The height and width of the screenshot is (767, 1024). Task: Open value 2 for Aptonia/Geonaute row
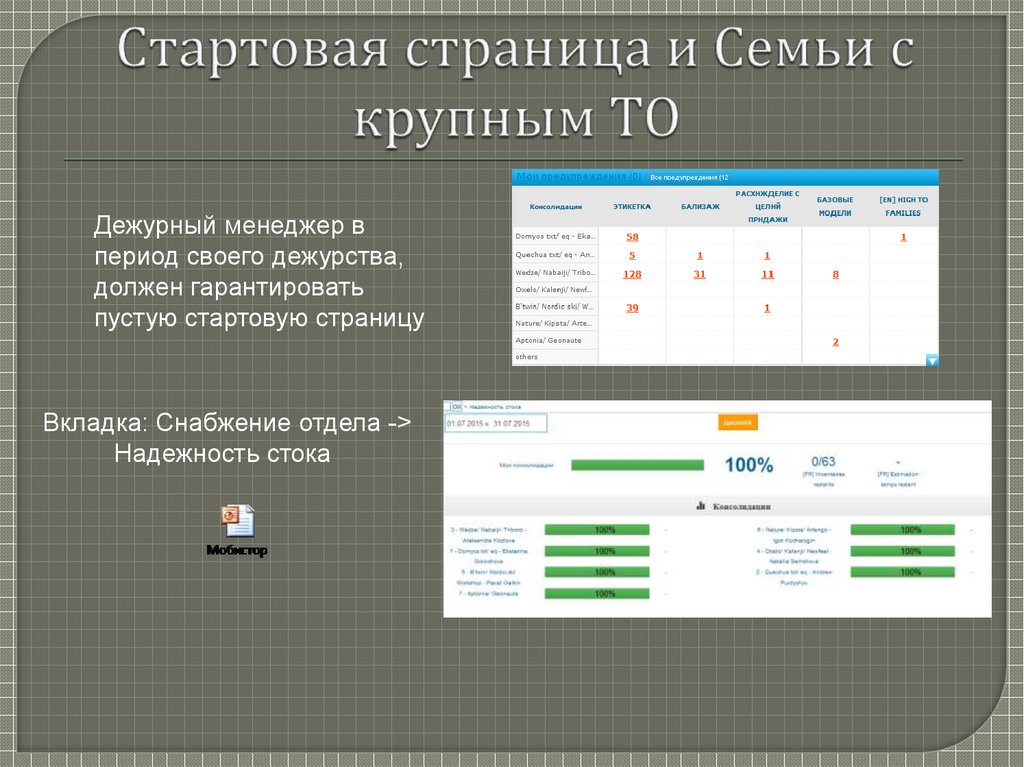tap(835, 342)
